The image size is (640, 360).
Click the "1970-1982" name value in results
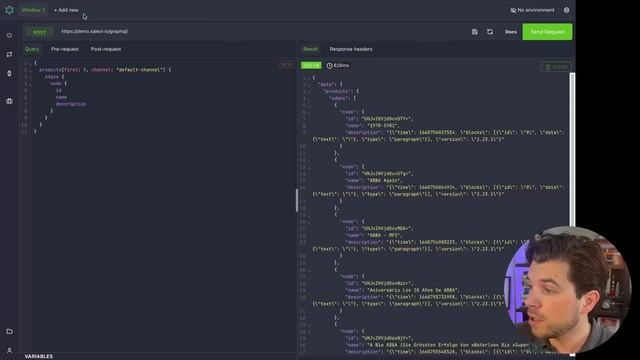click(383, 126)
